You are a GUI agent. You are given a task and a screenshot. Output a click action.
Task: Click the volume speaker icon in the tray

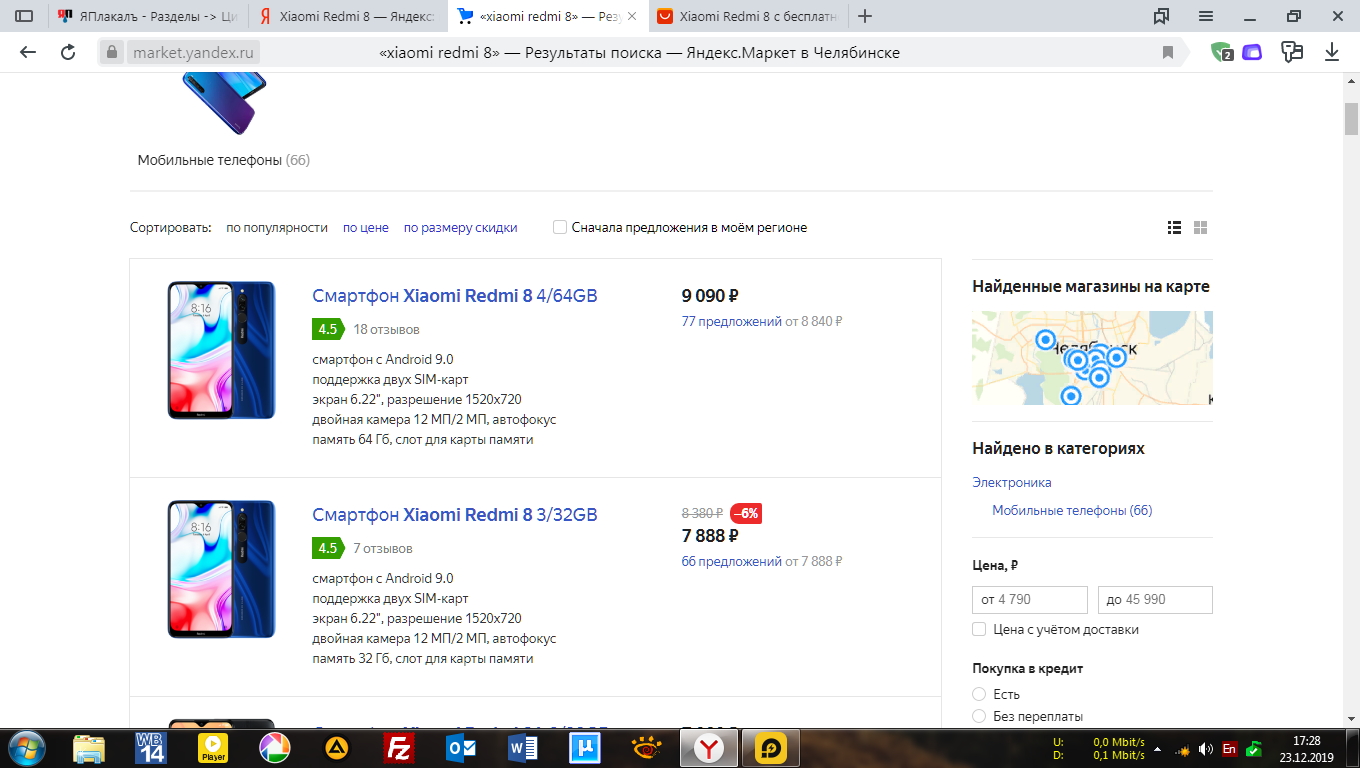pyautogui.click(x=1205, y=749)
